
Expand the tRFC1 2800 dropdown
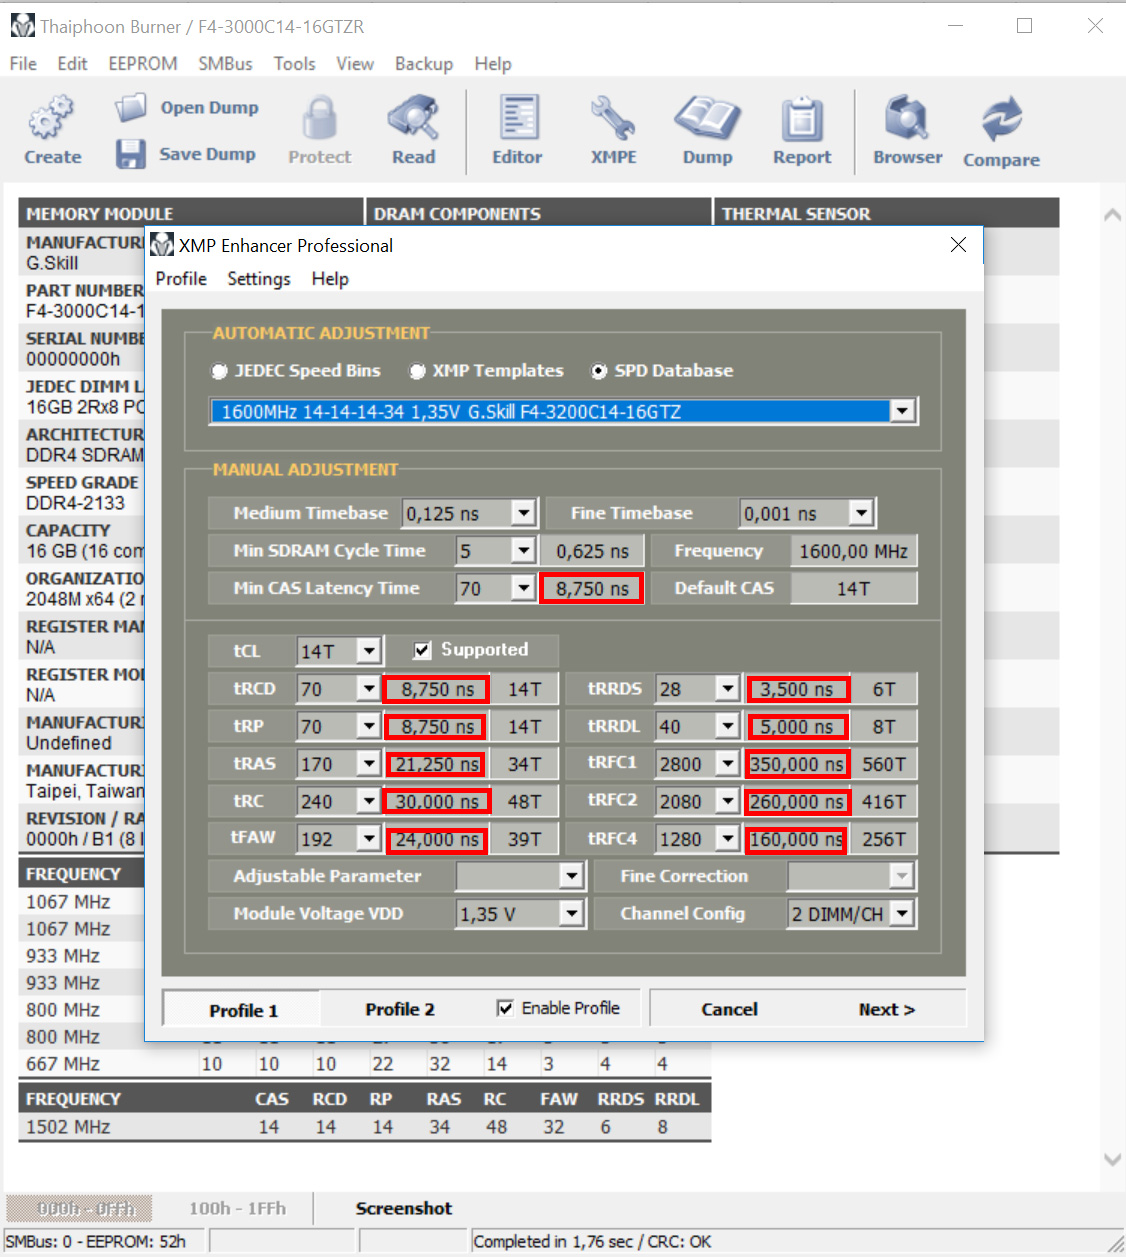[727, 764]
